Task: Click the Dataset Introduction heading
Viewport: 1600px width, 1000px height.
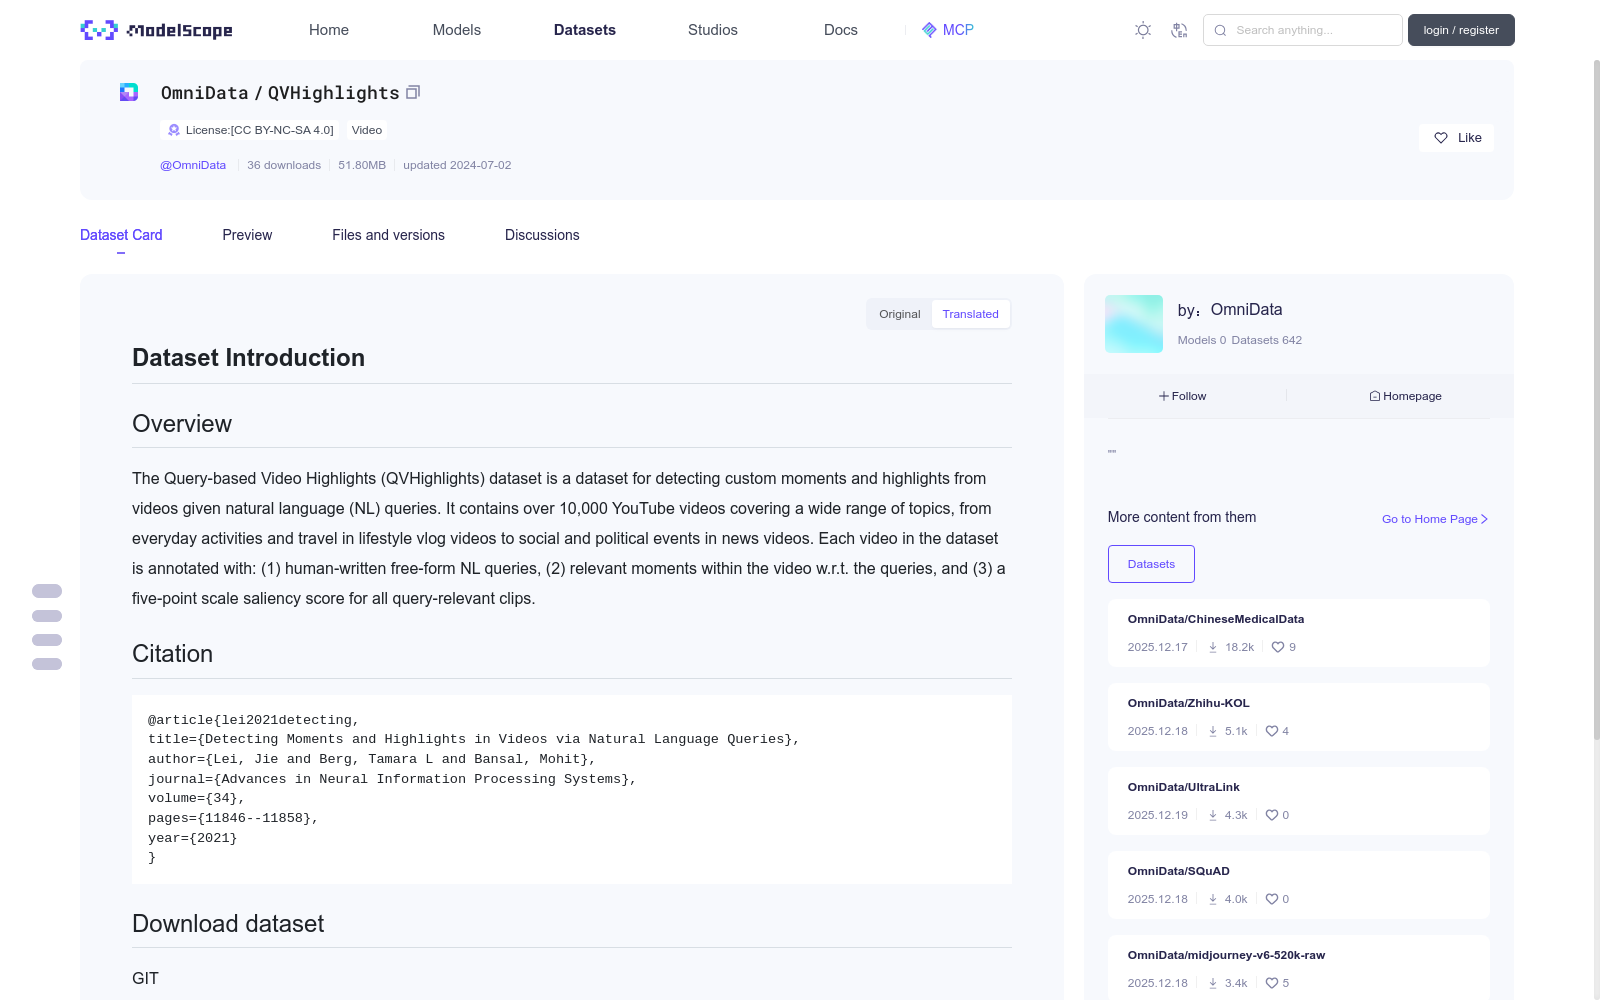Action: click(x=248, y=358)
